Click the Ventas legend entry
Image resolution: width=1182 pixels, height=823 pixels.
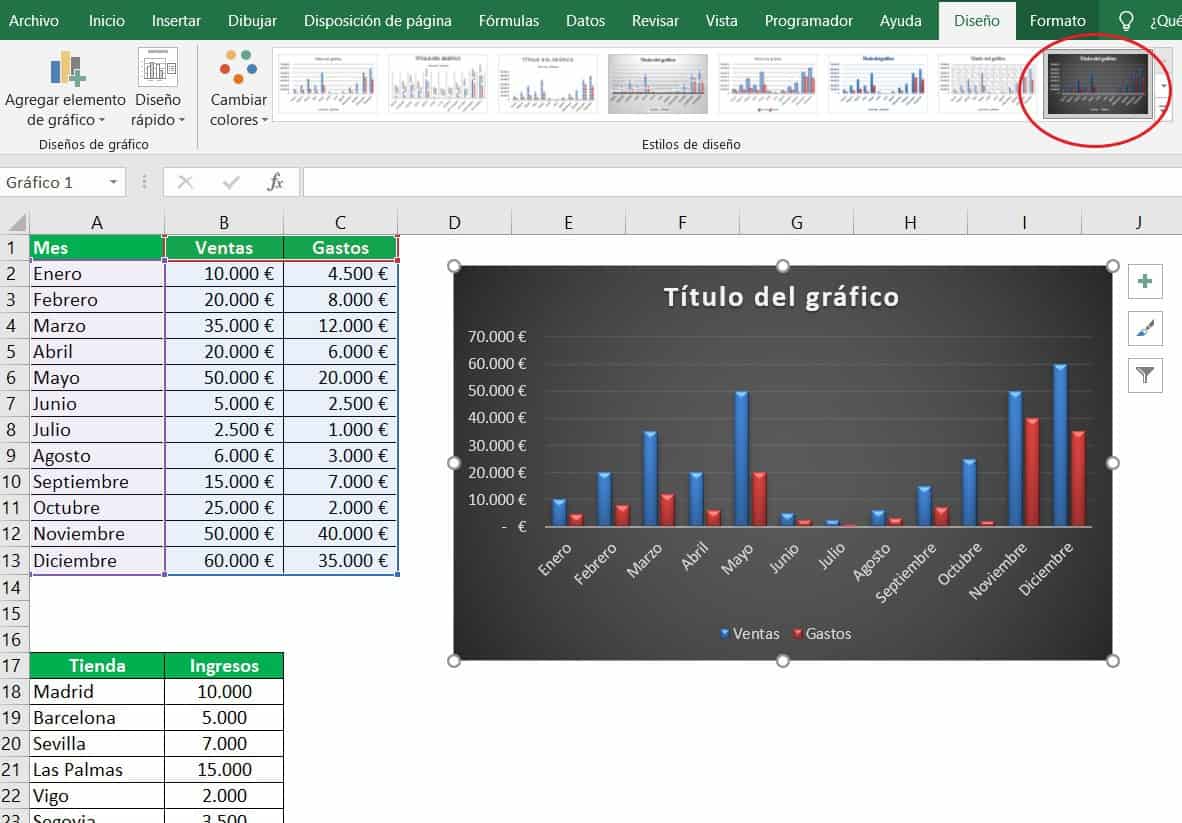(749, 634)
